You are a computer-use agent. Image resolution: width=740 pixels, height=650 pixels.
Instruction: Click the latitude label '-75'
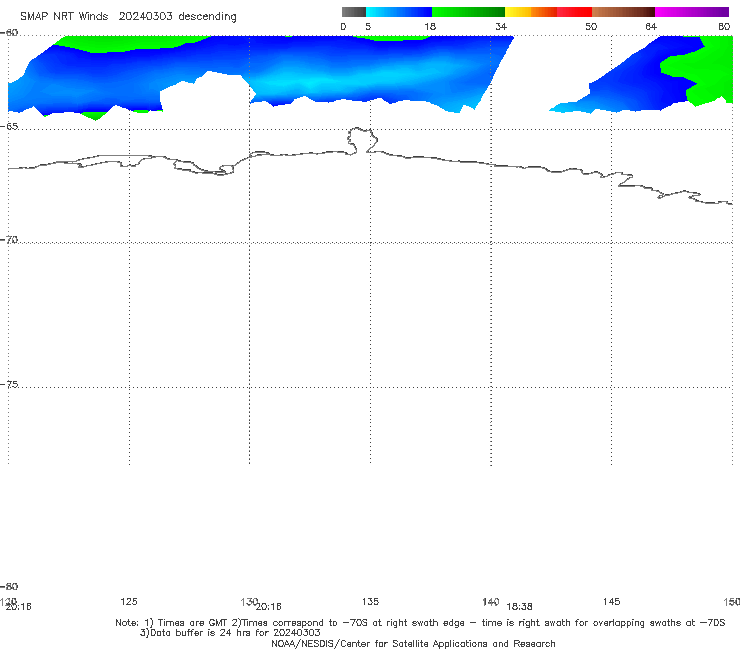[x=9, y=384]
